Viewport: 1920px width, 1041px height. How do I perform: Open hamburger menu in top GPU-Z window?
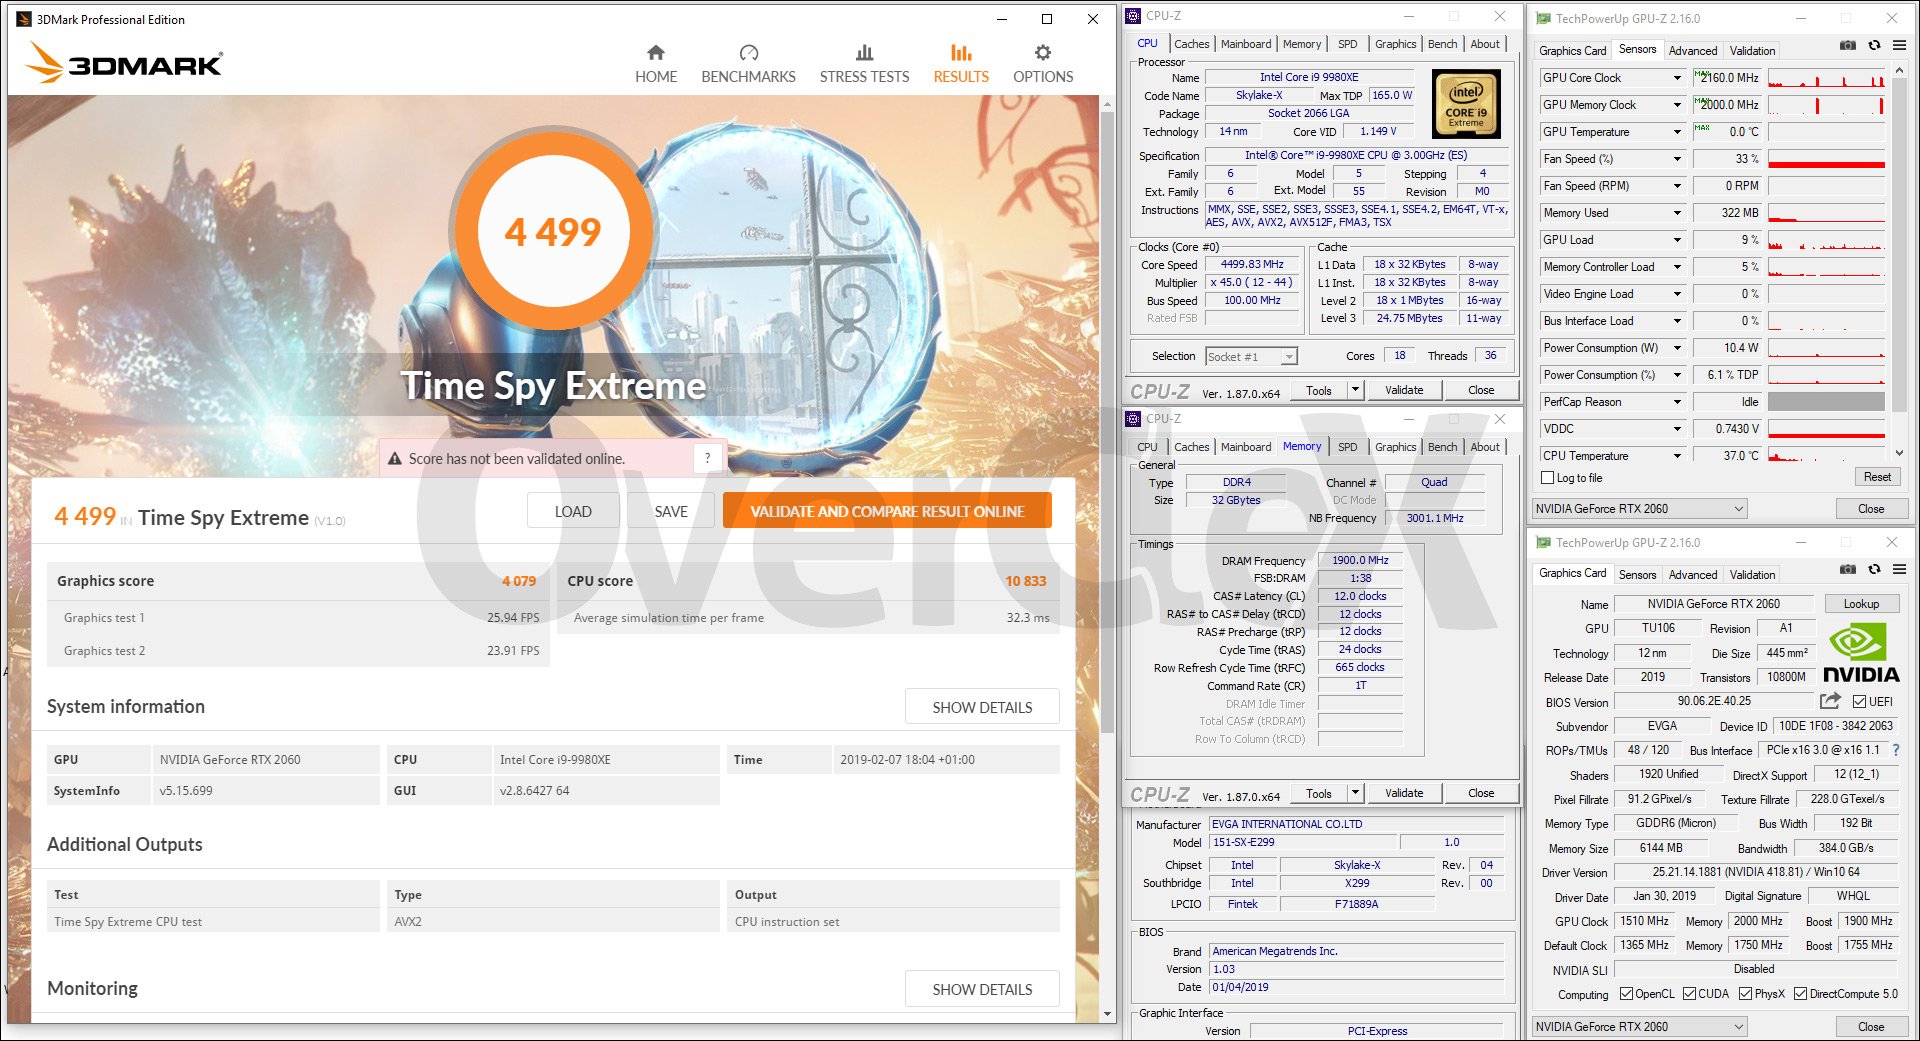point(1899,45)
